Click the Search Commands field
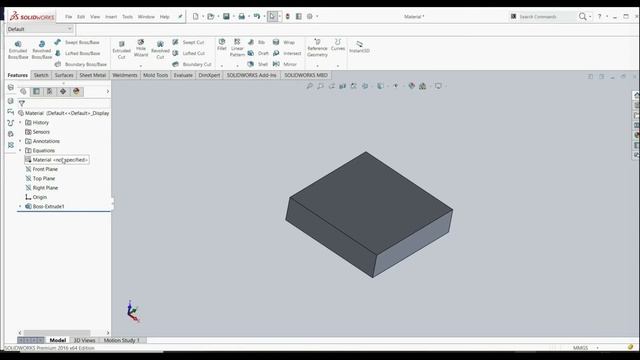 click(x=542, y=17)
